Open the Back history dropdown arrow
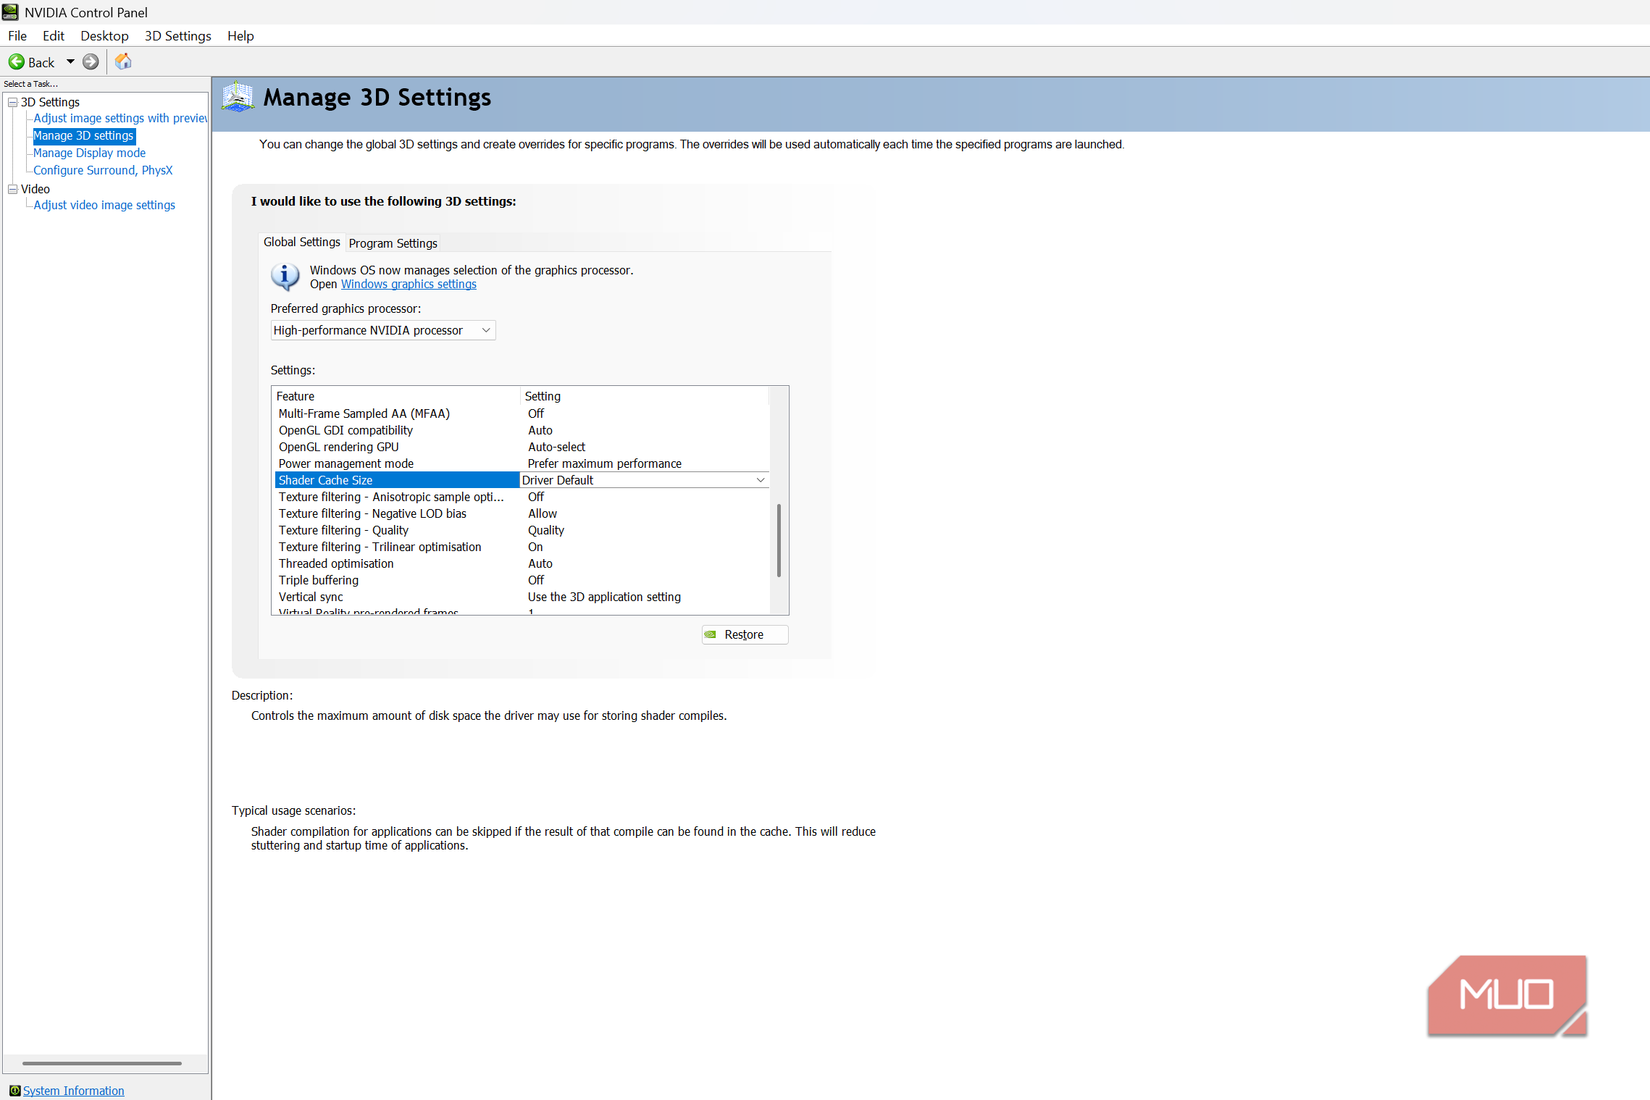Screen dimensions: 1650x1100 [x=70, y=62]
